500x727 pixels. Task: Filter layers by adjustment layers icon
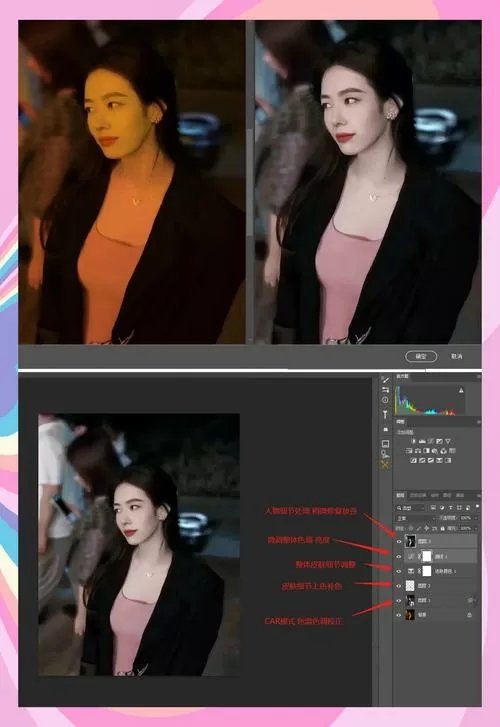pos(442,508)
